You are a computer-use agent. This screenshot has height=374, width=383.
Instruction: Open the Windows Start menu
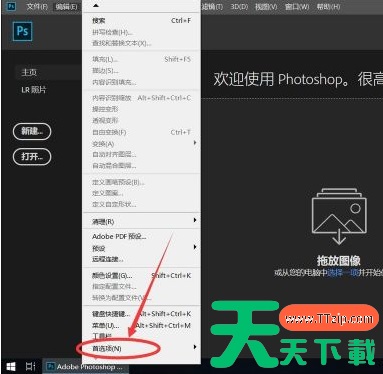11,367
